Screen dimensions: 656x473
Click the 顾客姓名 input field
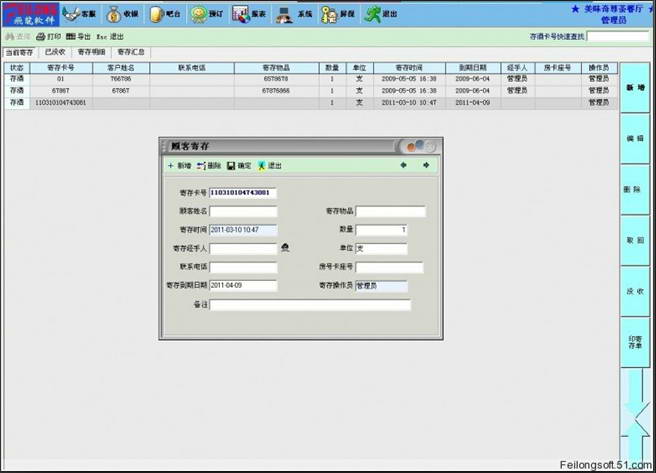(243, 211)
